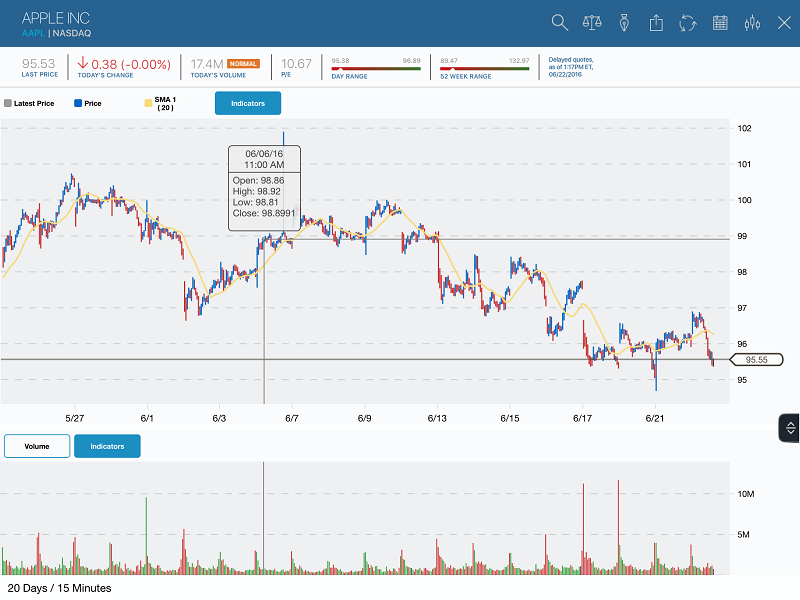Image resolution: width=800 pixels, height=600 pixels.
Task: Click the 95.53 last price value
Action: [38, 64]
